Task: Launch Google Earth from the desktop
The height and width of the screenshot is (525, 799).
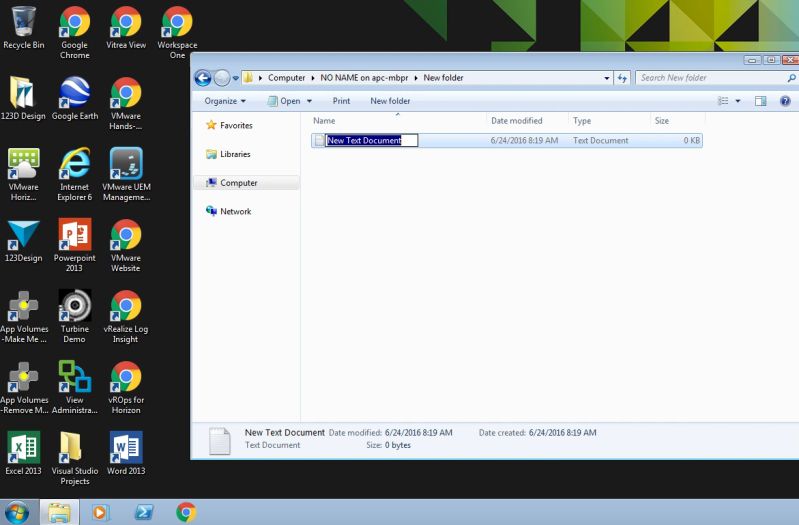Action: click(75, 99)
